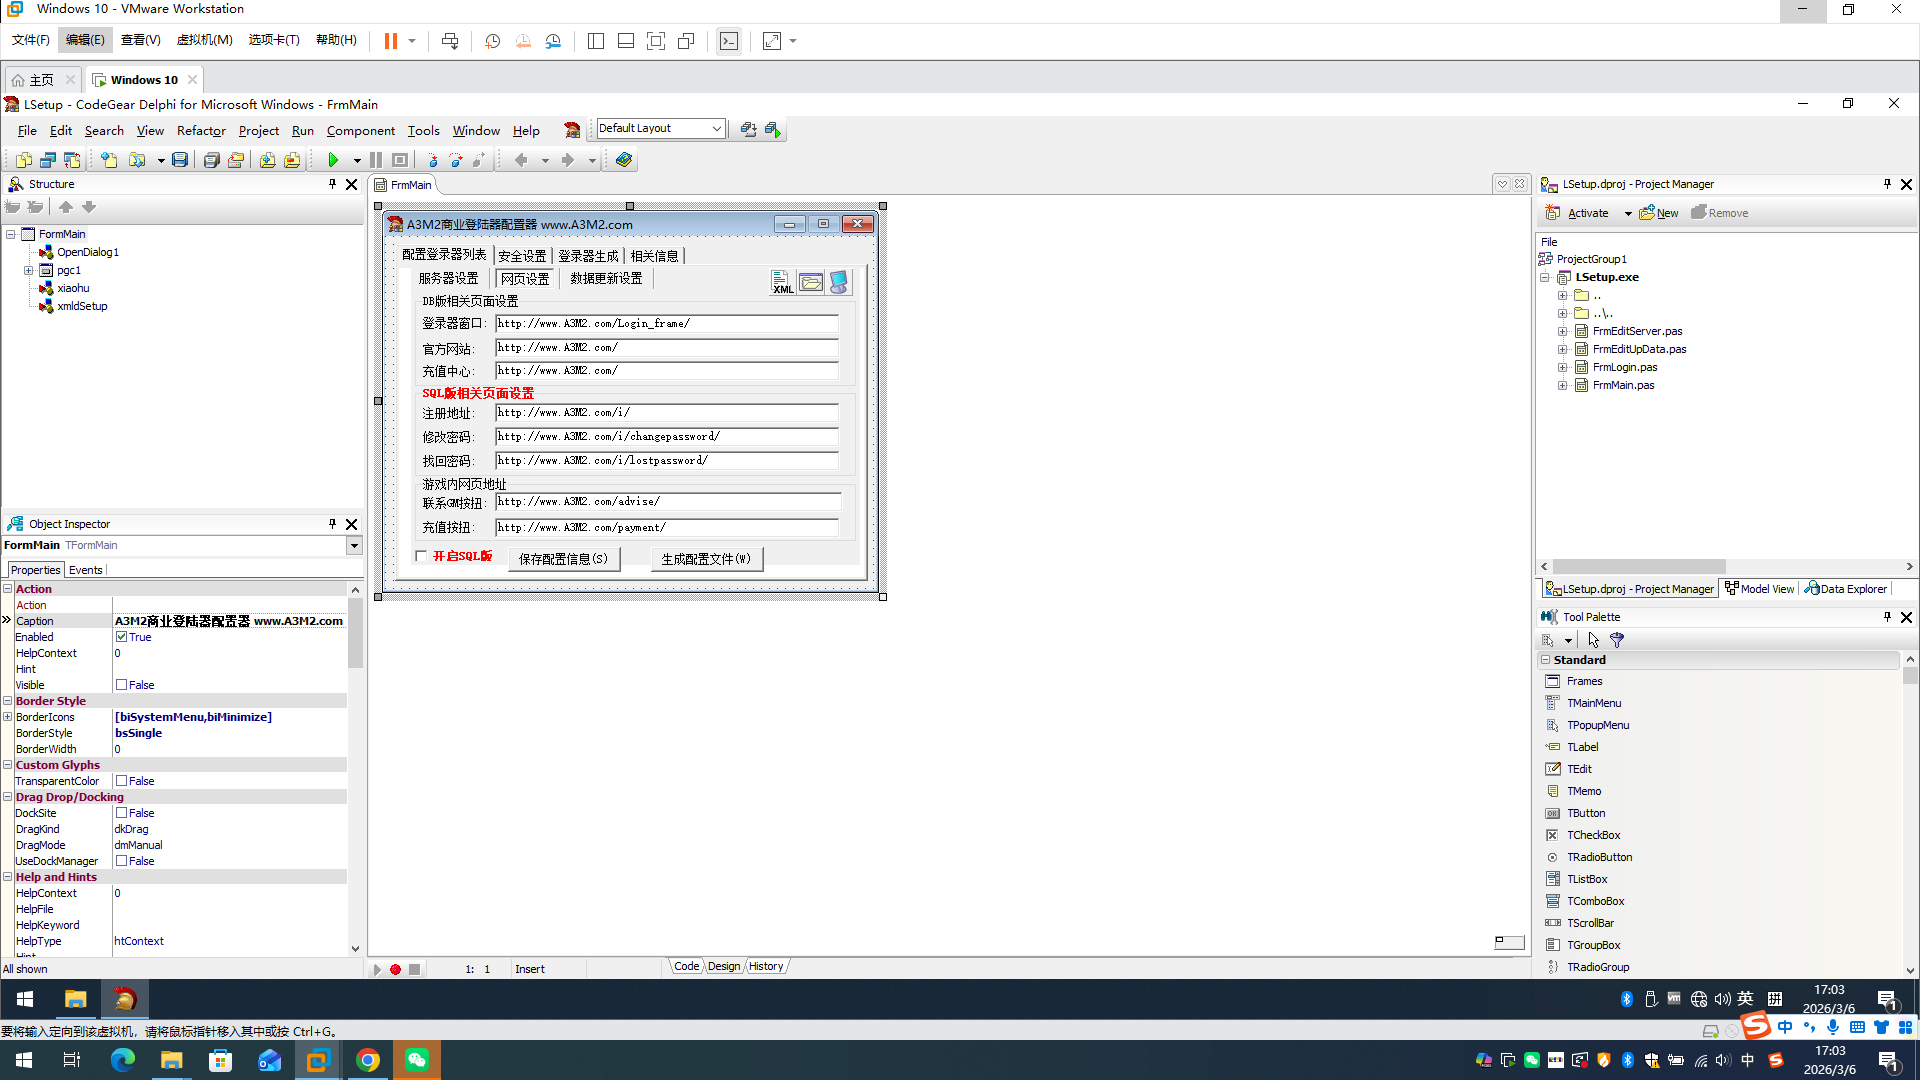This screenshot has height=1080, width=1920.
Task: Open the Default Layout dropdown
Action: [x=716, y=129]
